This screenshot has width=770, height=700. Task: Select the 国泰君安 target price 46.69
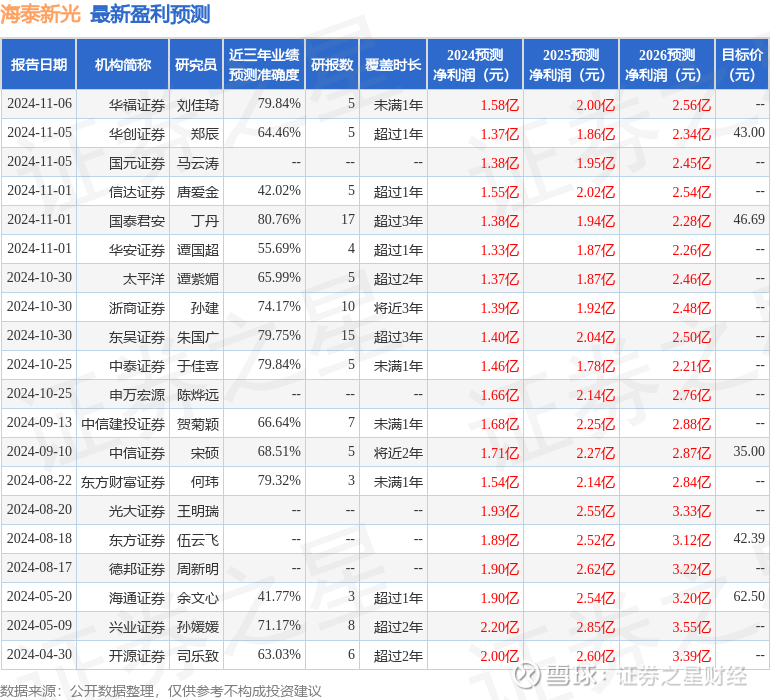(x=749, y=219)
